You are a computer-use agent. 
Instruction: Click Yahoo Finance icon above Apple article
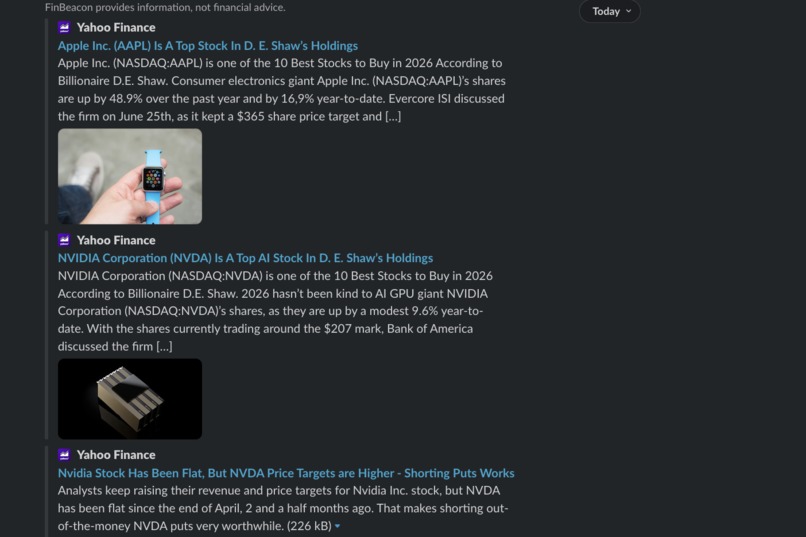[64, 27]
